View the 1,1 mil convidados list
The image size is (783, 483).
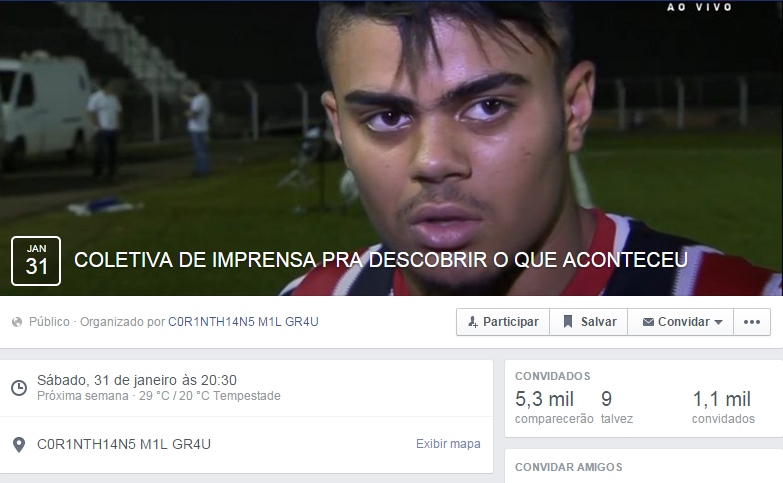[x=723, y=407]
